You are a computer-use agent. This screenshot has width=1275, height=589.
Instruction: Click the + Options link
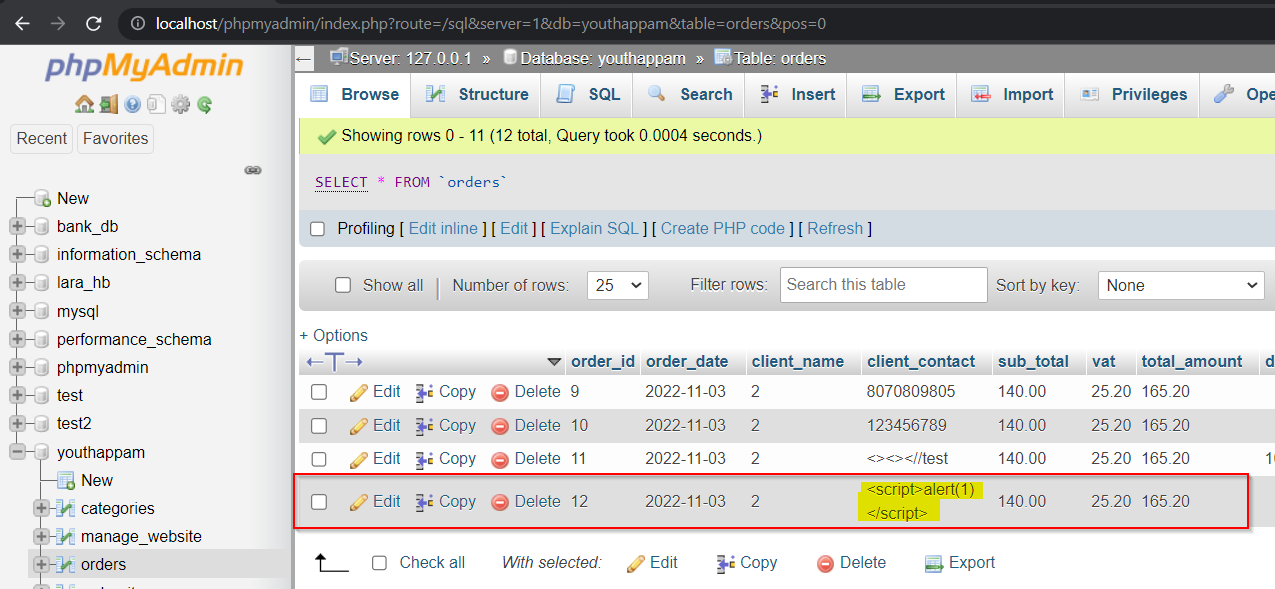(x=334, y=335)
